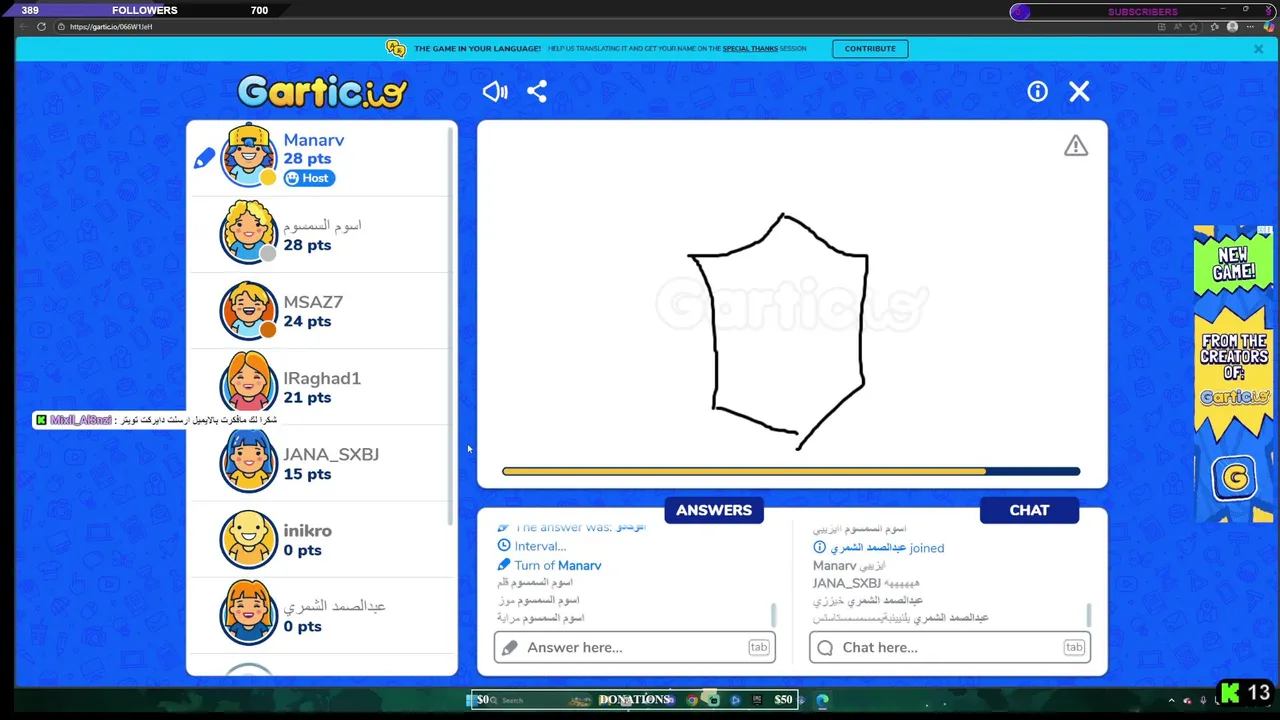Click the 'Turn of Manarv' message
Viewport: 1280px width, 720px height.
[550, 565]
